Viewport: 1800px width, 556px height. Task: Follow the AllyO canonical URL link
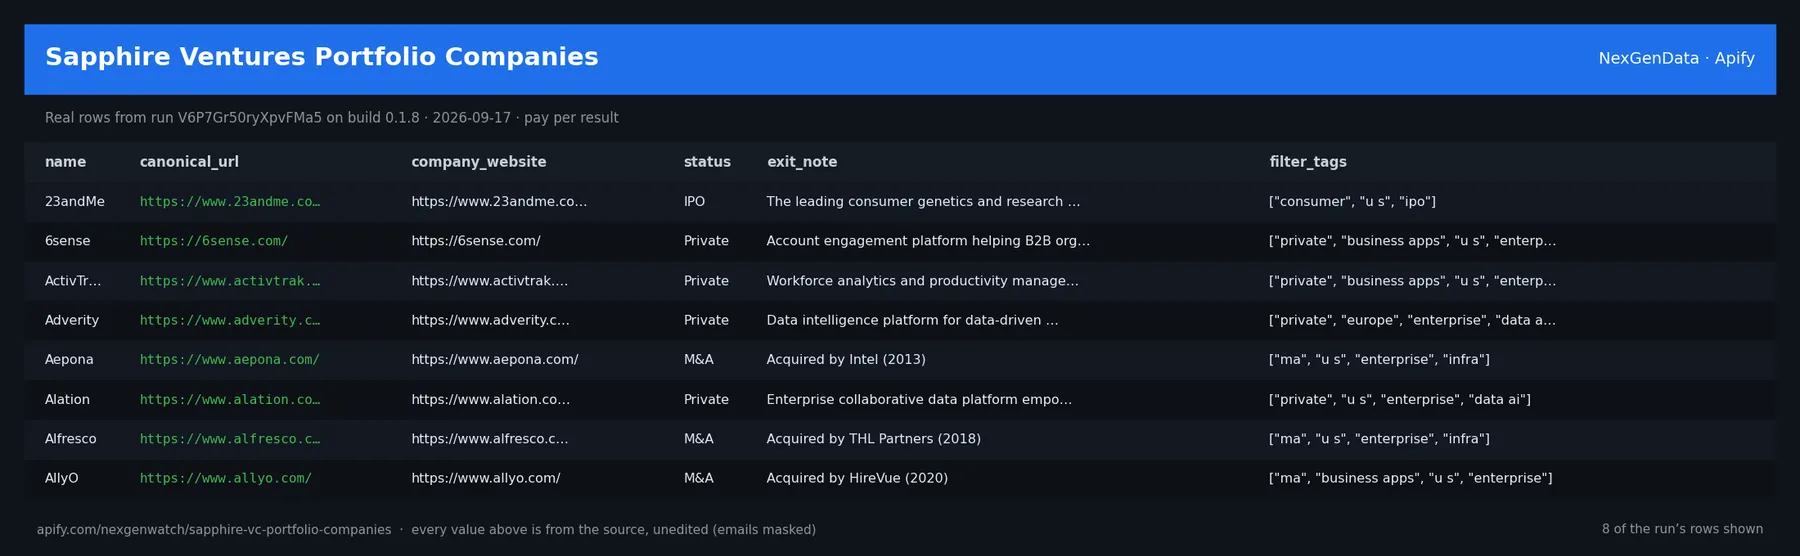click(226, 478)
